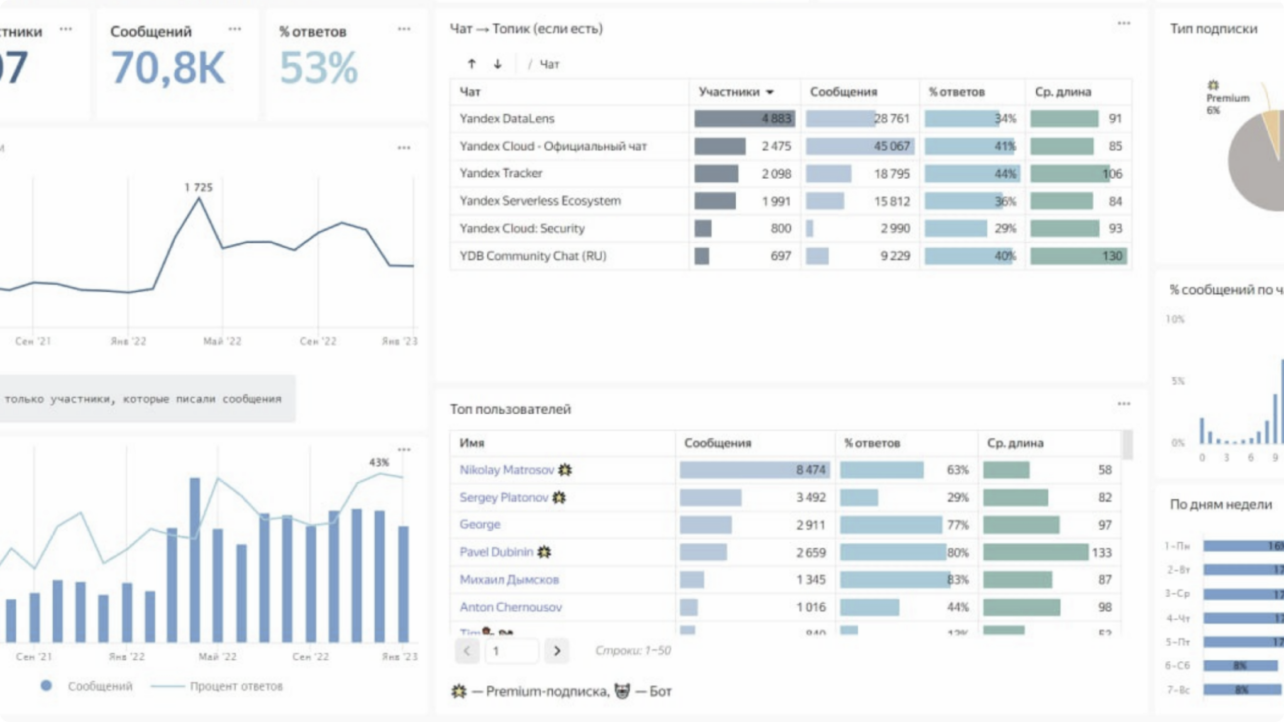Screen dimensions: 1284x722
Task: Sort top users by % ответов header
Action: [x=872, y=443]
